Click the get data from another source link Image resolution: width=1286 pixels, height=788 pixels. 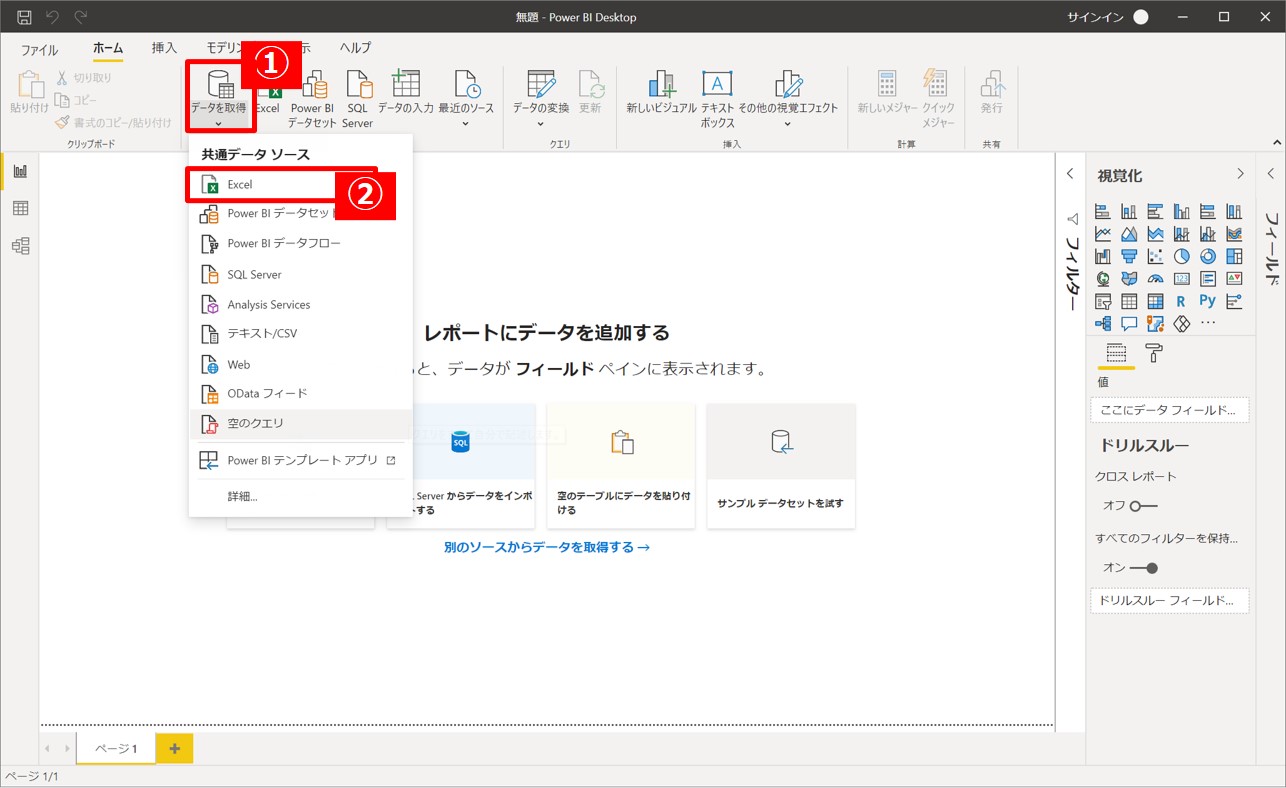pyautogui.click(x=547, y=547)
